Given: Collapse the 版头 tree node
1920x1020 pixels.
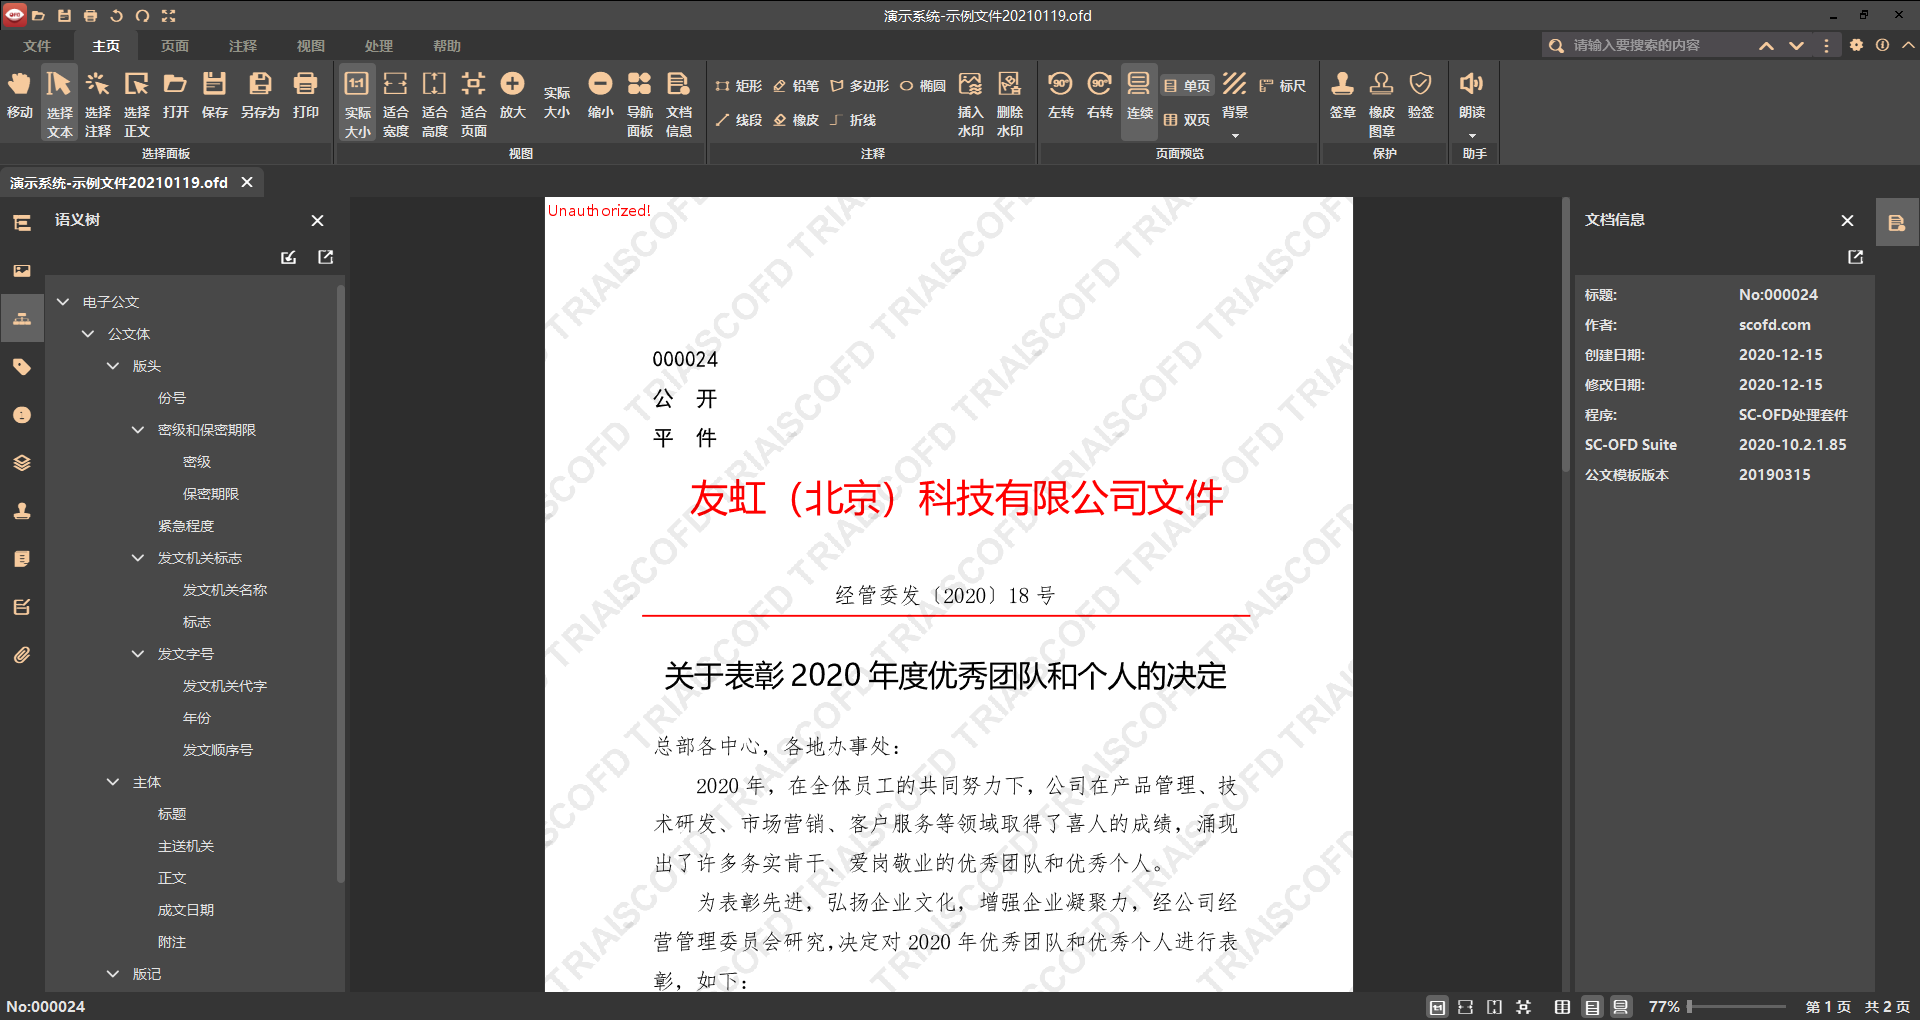Looking at the screenshot, I should click(x=113, y=366).
